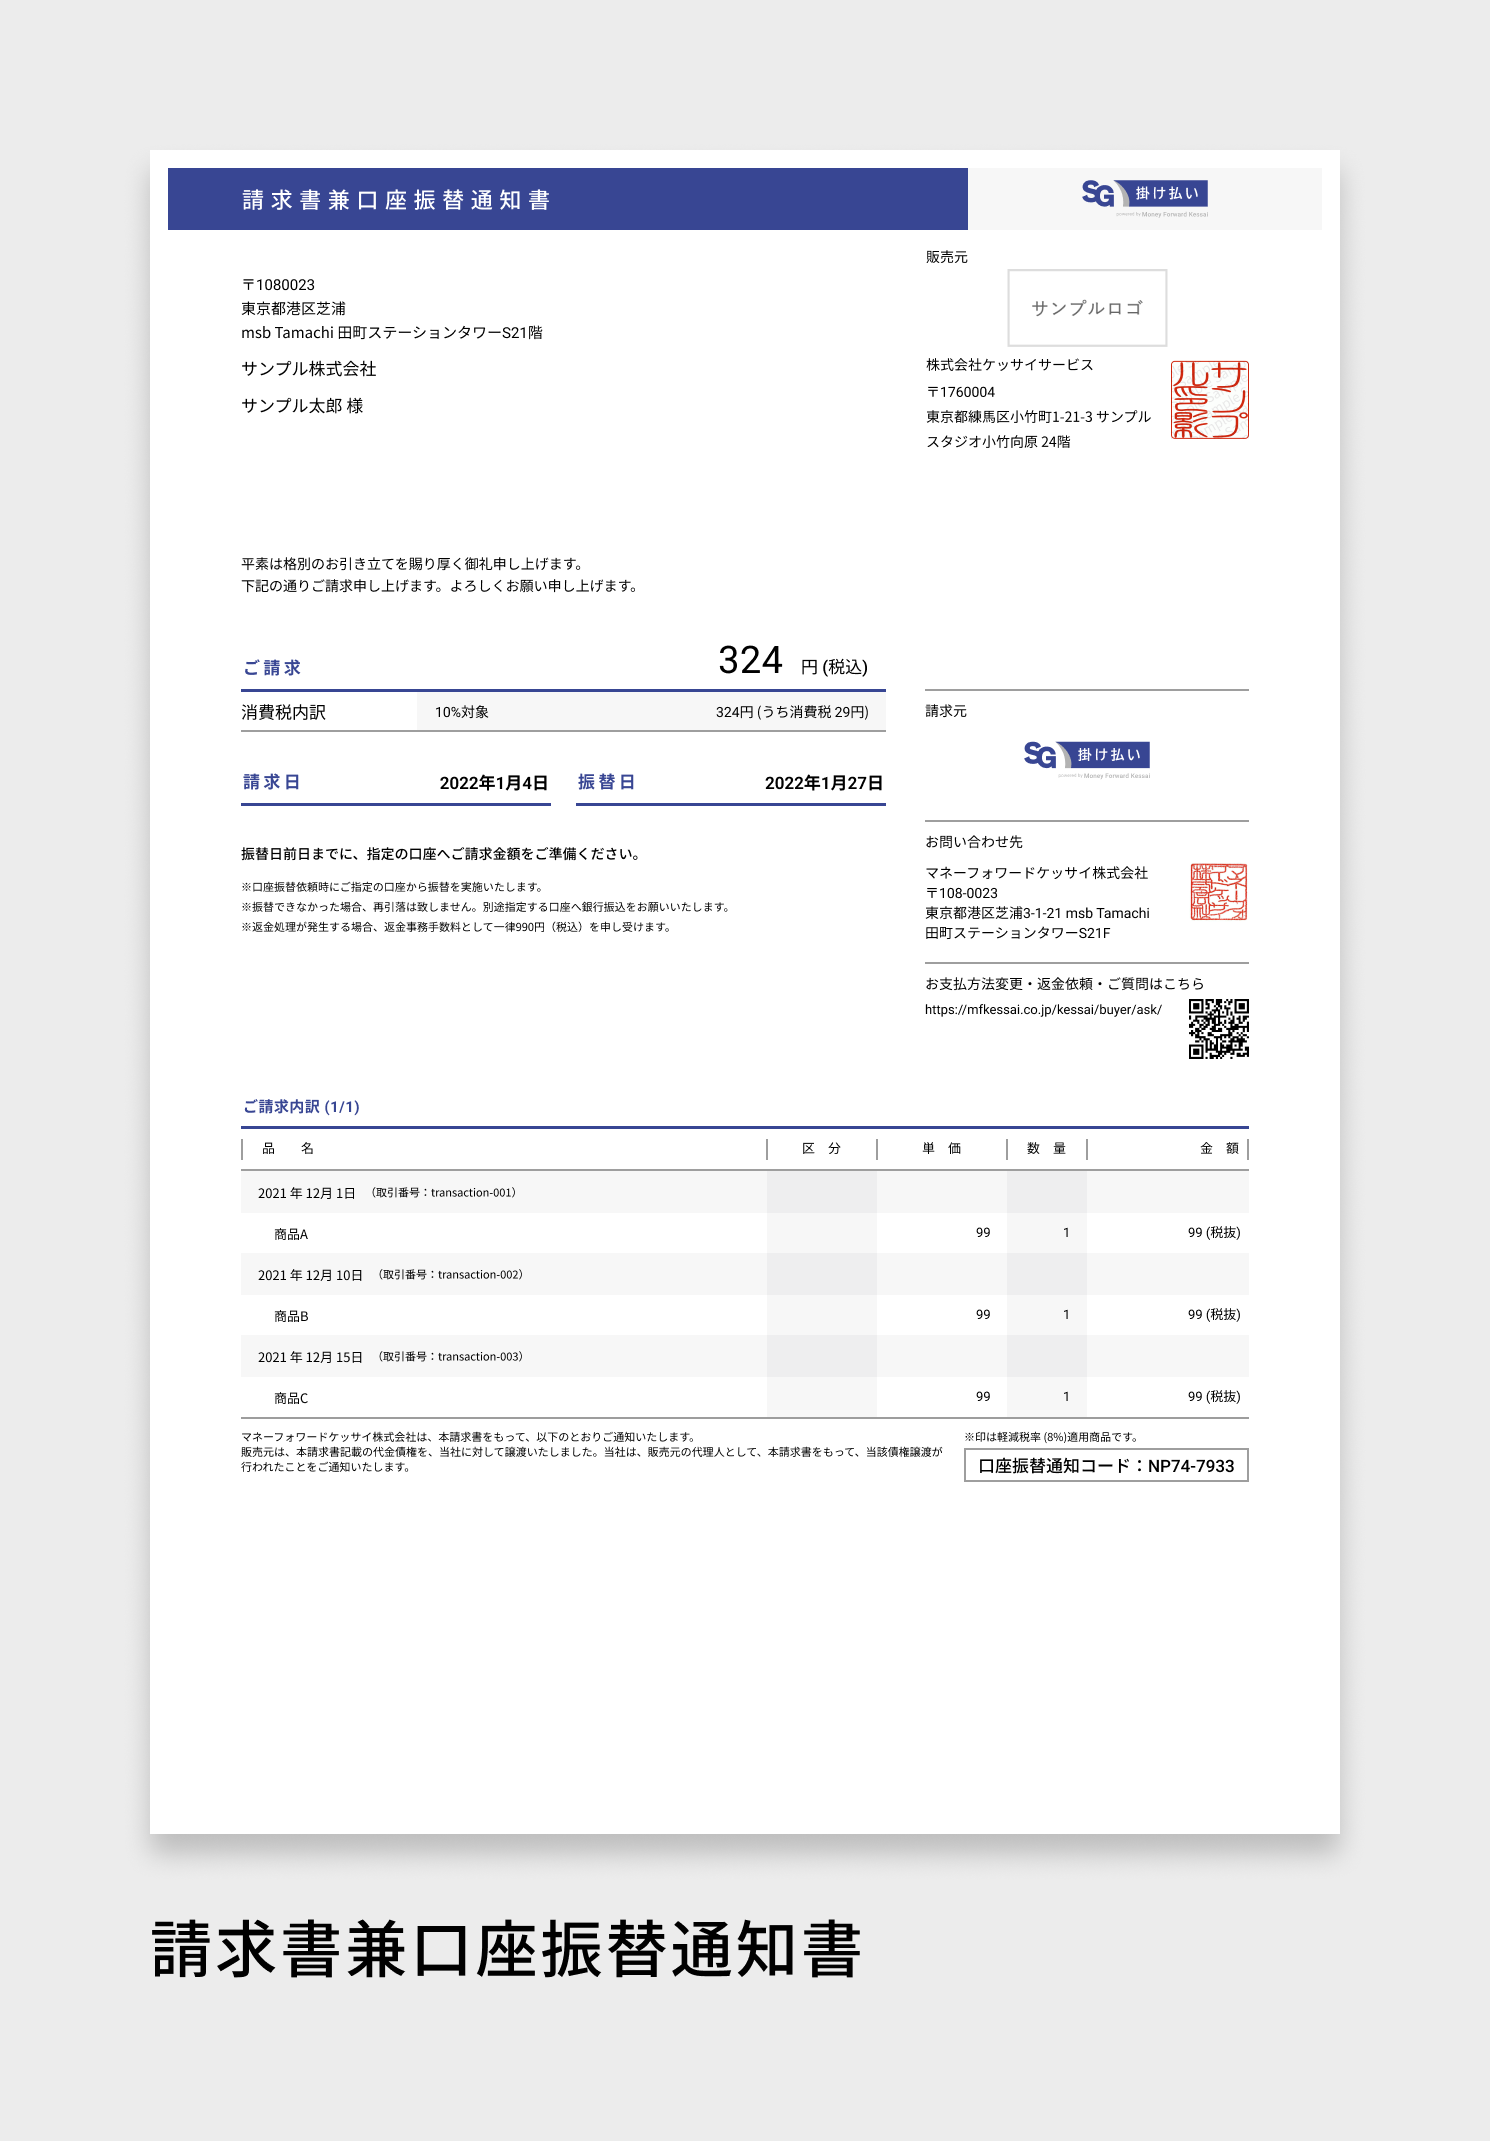The height and width of the screenshot is (2141, 1490).
Task: Click the SG 掛け払い logo in header
Action: pyautogui.click(x=1145, y=197)
